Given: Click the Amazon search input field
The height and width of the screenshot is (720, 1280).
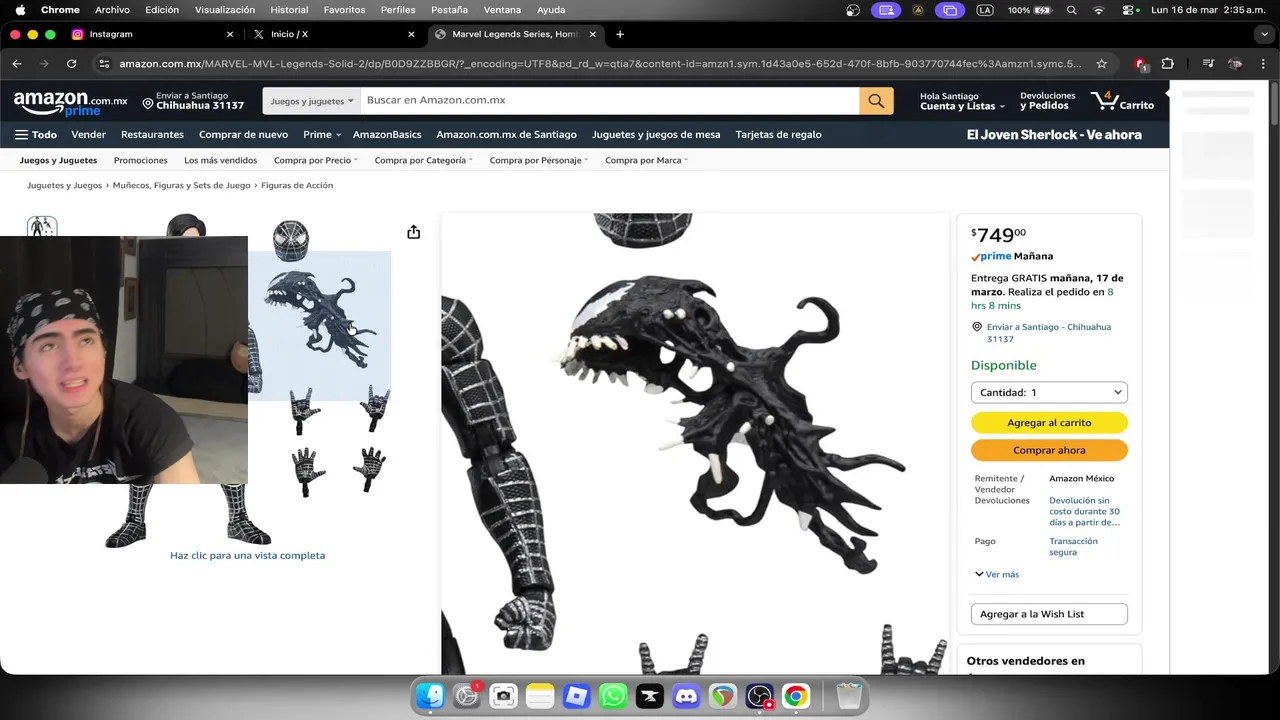Looking at the screenshot, I should click(x=610, y=101).
